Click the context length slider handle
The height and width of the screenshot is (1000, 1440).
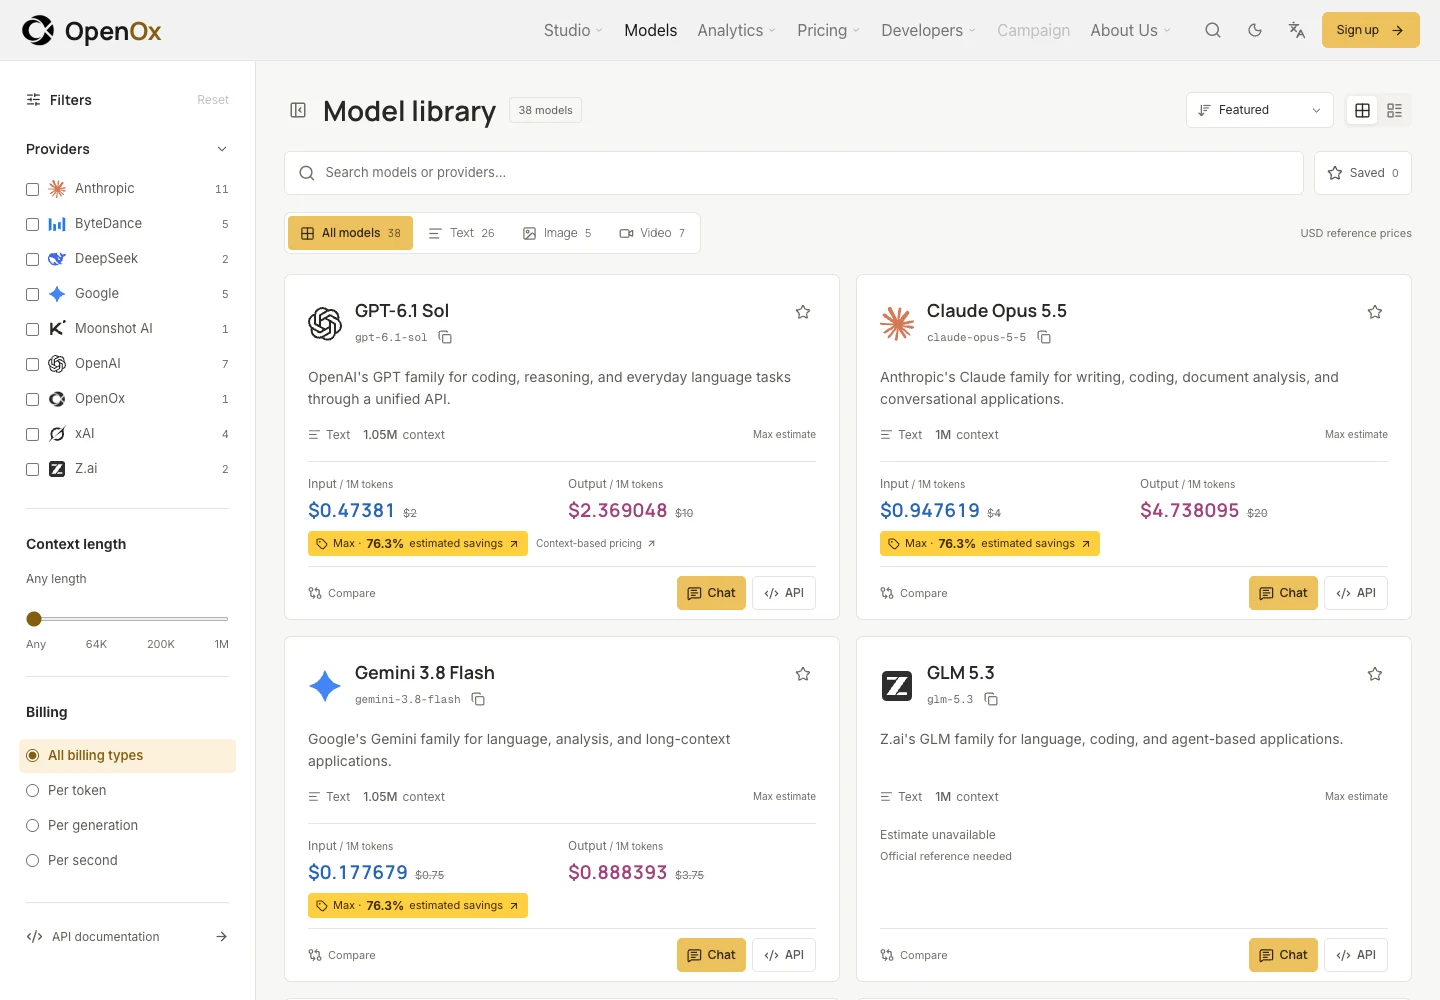click(34, 619)
